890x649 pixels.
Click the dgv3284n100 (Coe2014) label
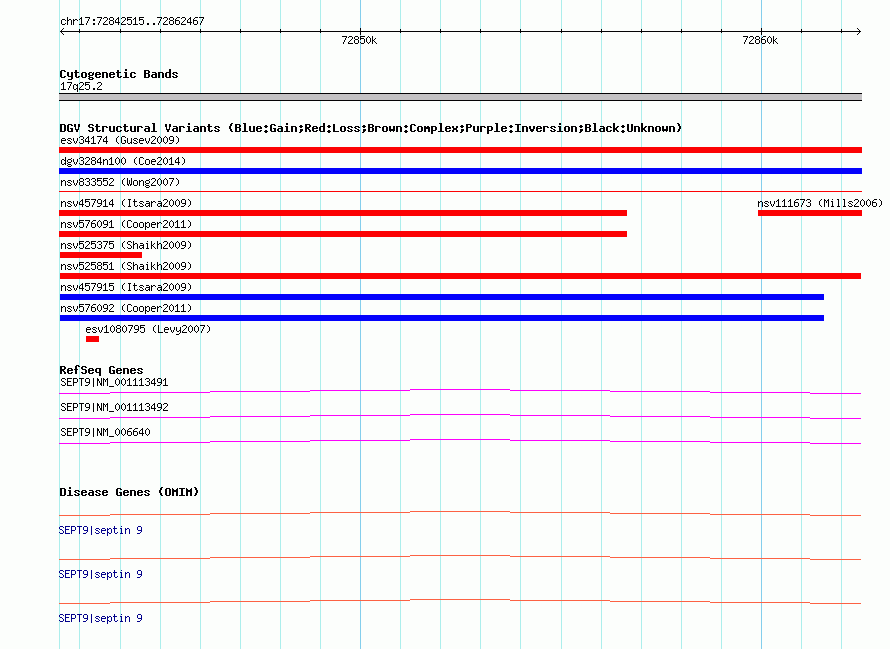pos(123,161)
